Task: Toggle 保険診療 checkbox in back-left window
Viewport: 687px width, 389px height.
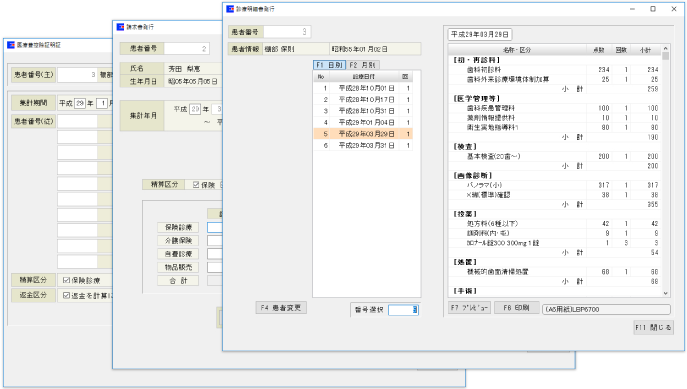Action: pyautogui.click(x=66, y=280)
